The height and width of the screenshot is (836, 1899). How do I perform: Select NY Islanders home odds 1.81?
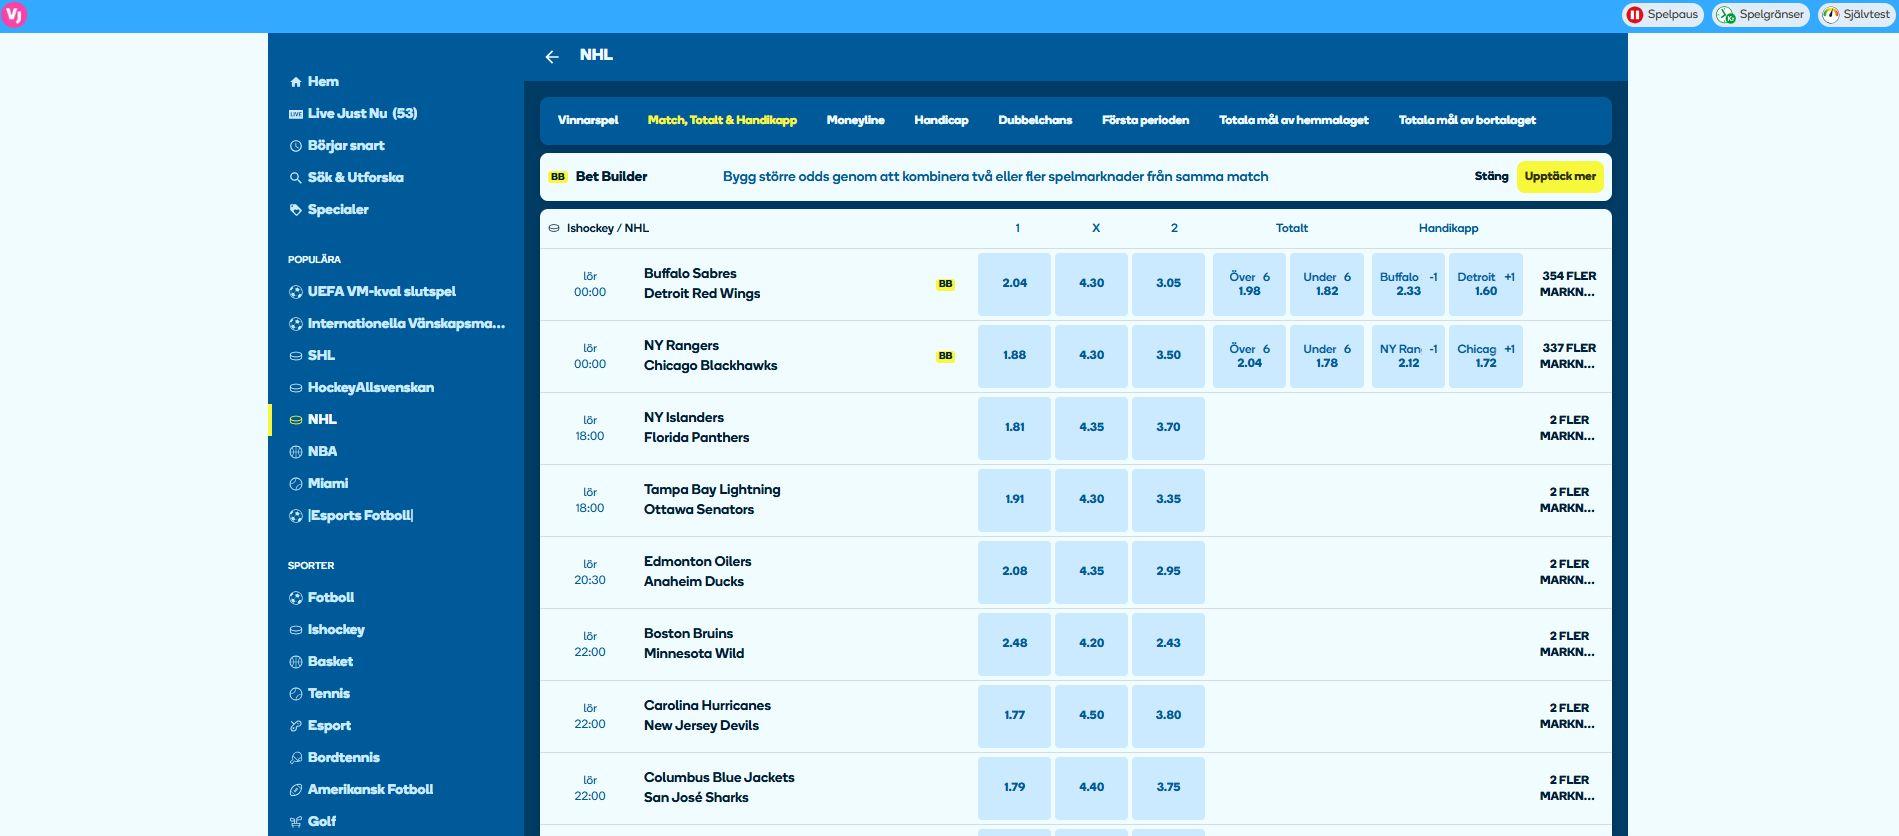(1014, 428)
